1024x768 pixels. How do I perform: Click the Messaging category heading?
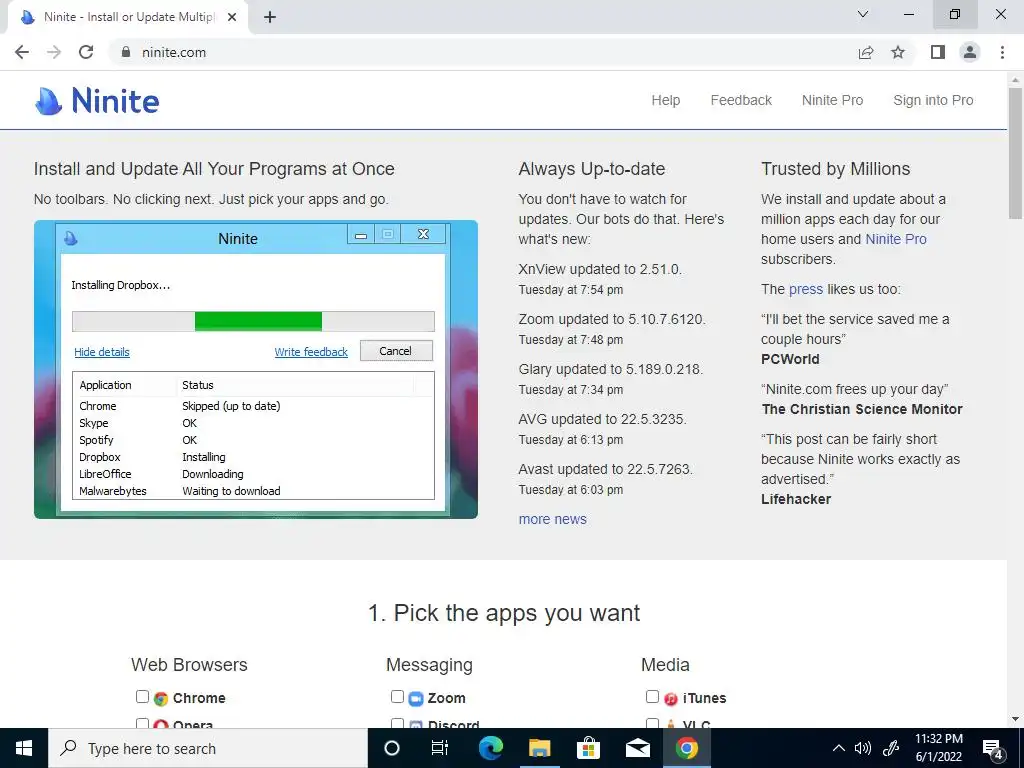[x=429, y=665]
